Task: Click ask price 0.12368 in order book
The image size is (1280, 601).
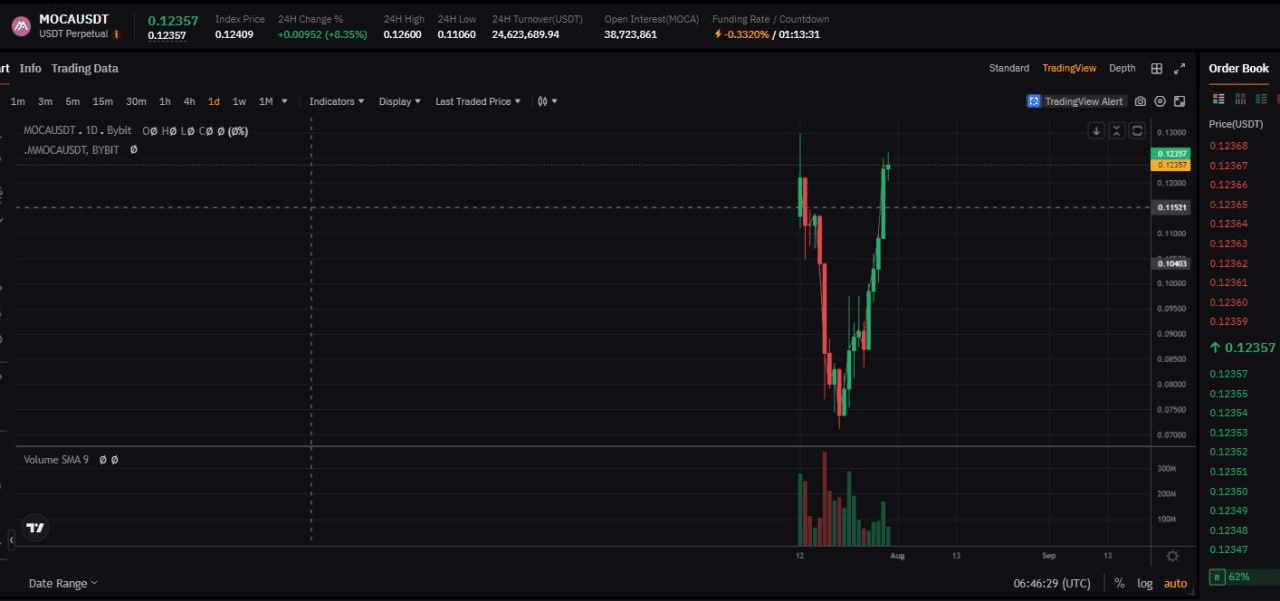Action: (x=1229, y=146)
